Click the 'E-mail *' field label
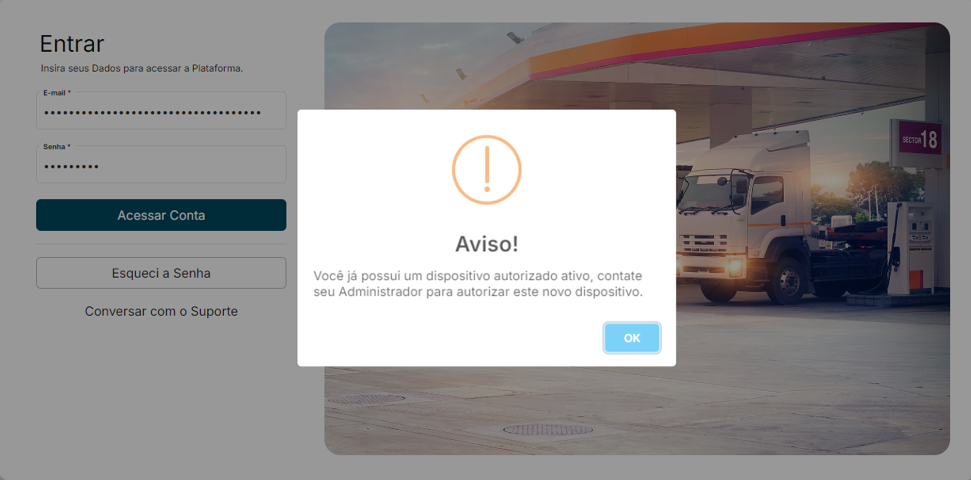Viewport: 971px width, 480px height. 57,92
